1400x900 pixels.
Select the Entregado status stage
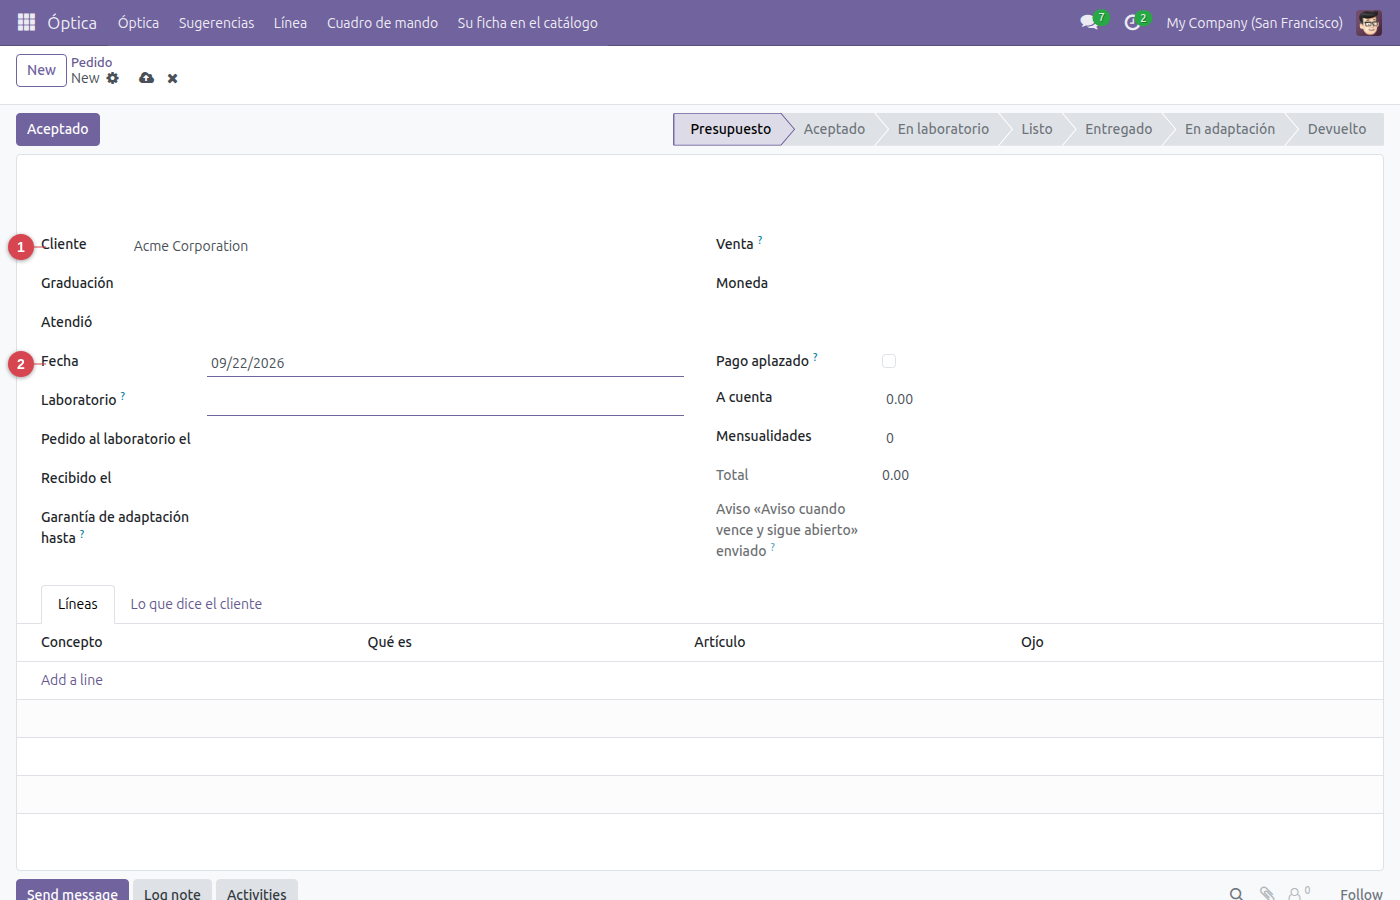(x=1118, y=129)
